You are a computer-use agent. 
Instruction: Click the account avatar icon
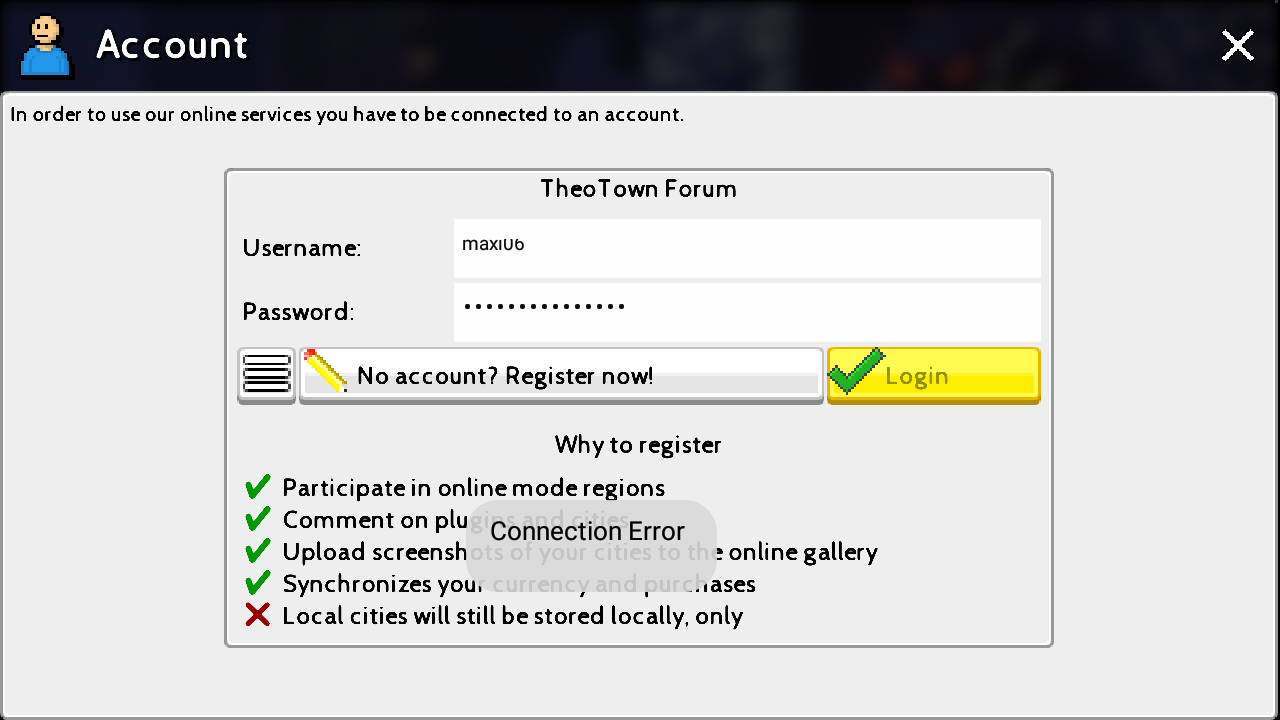(46, 46)
